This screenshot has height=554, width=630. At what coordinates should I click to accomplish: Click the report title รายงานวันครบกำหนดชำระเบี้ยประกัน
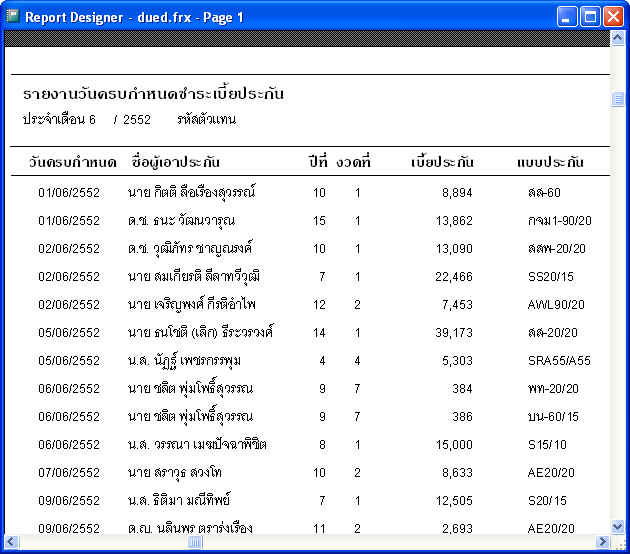[x=153, y=94]
